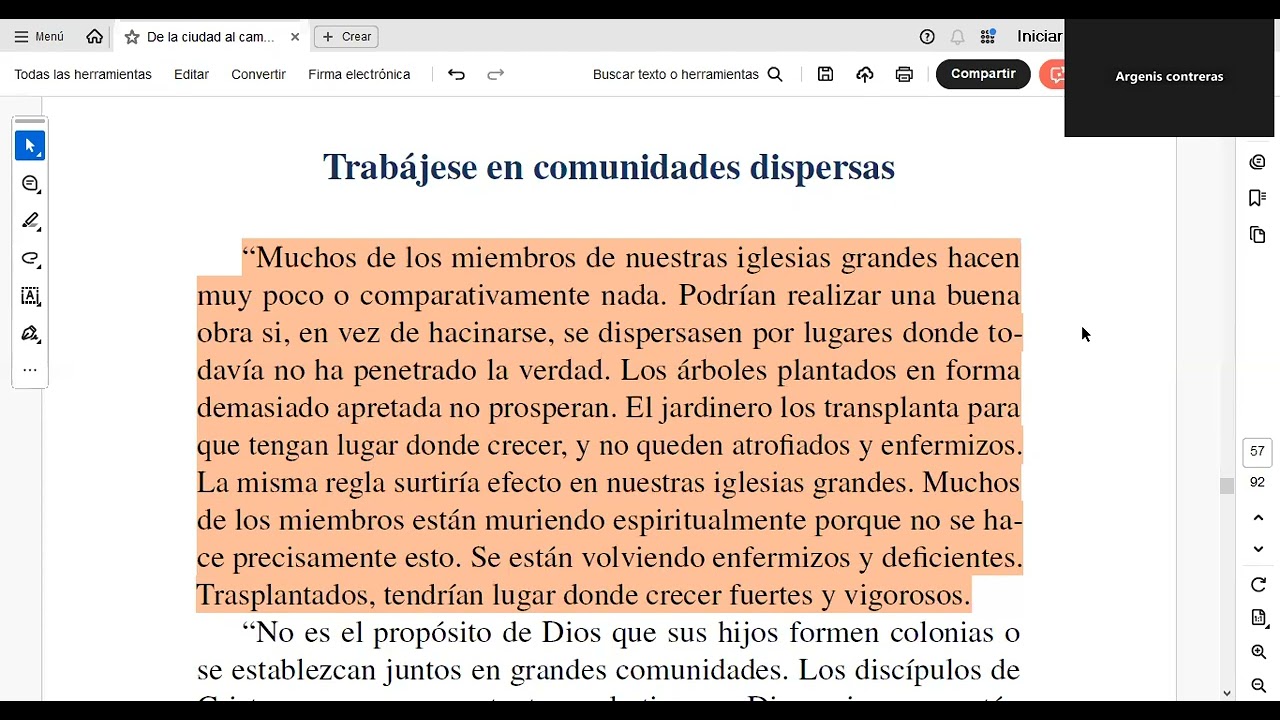
Task: Redo the last action
Action: click(495, 74)
